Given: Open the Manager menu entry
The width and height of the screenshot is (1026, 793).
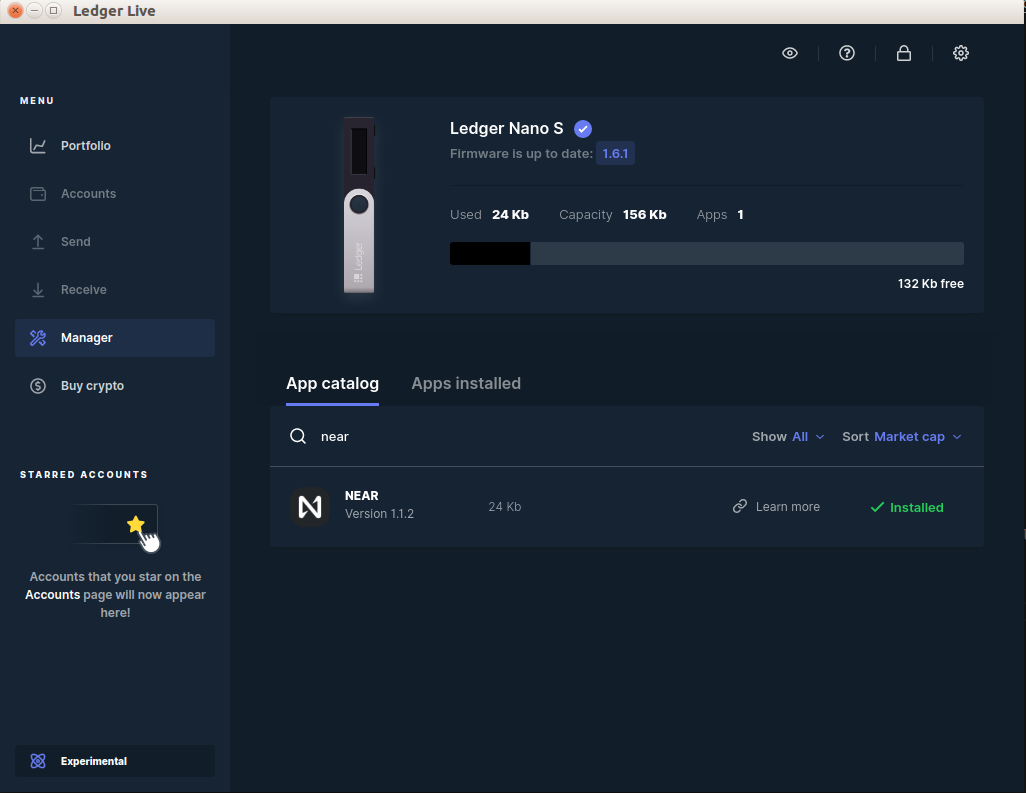Looking at the screenshot, I should [115, 338].
